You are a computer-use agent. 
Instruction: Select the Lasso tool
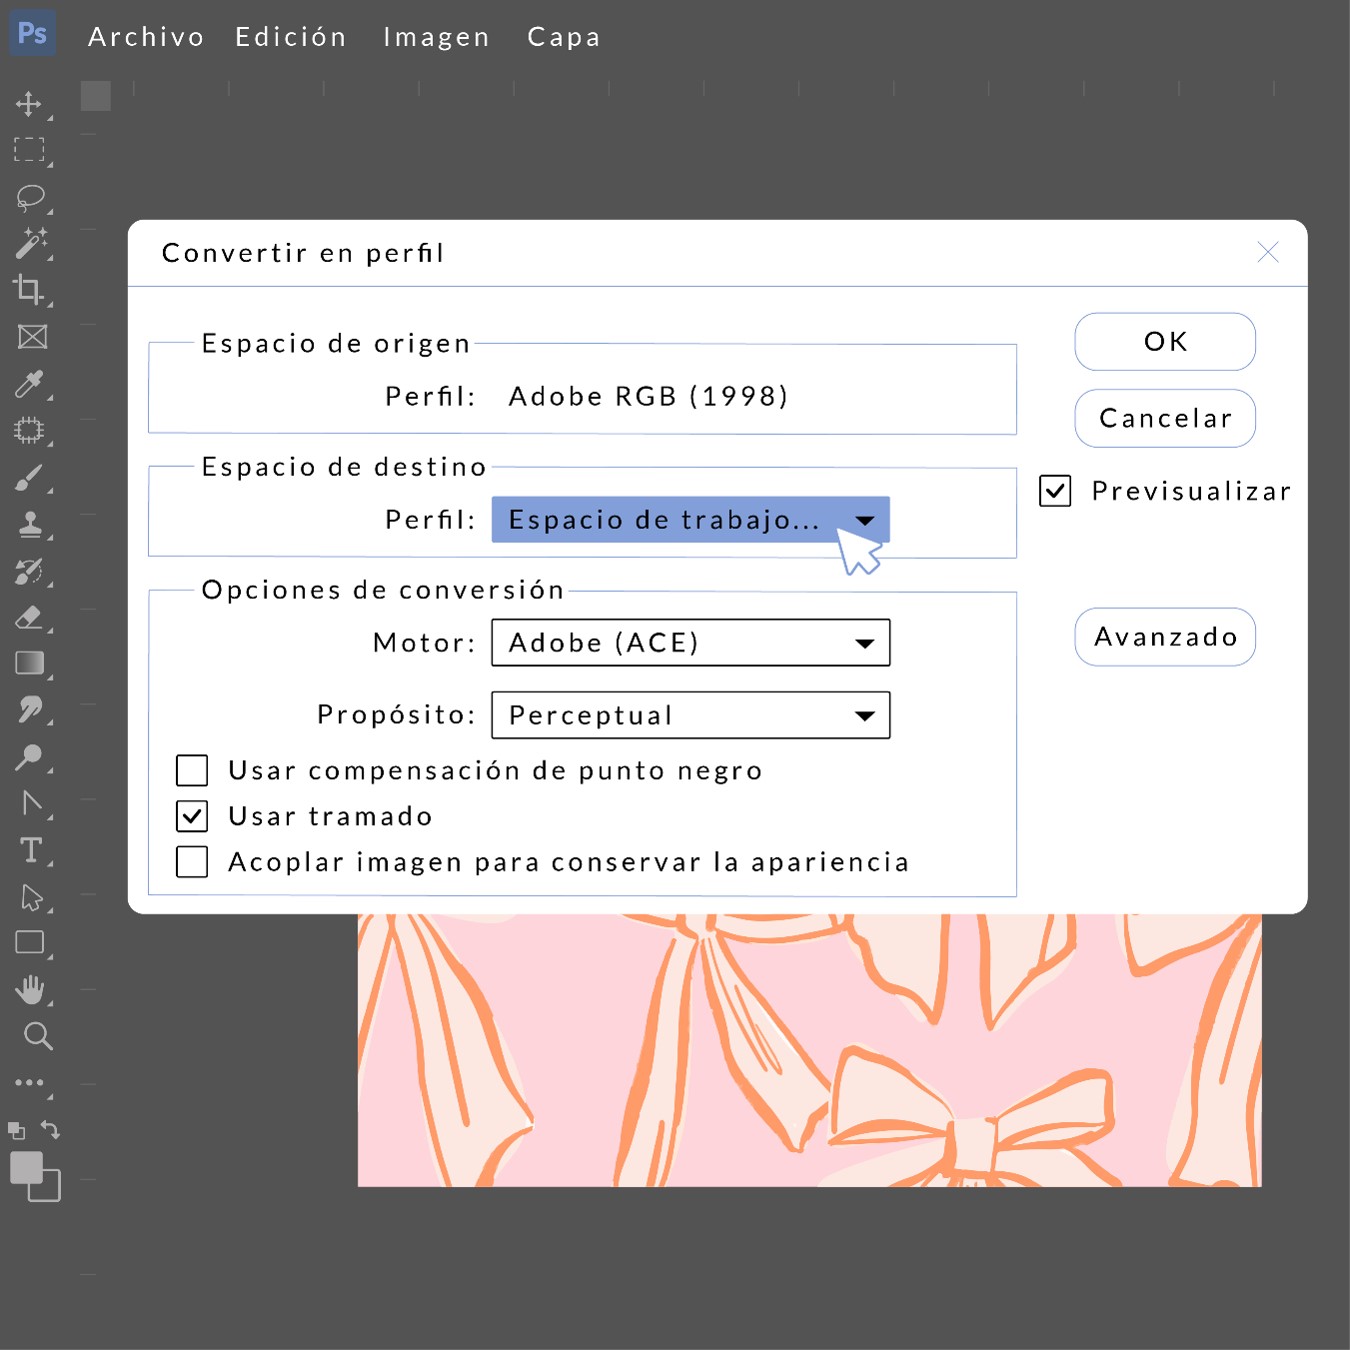pyautogui.click(x=31, y=197)
